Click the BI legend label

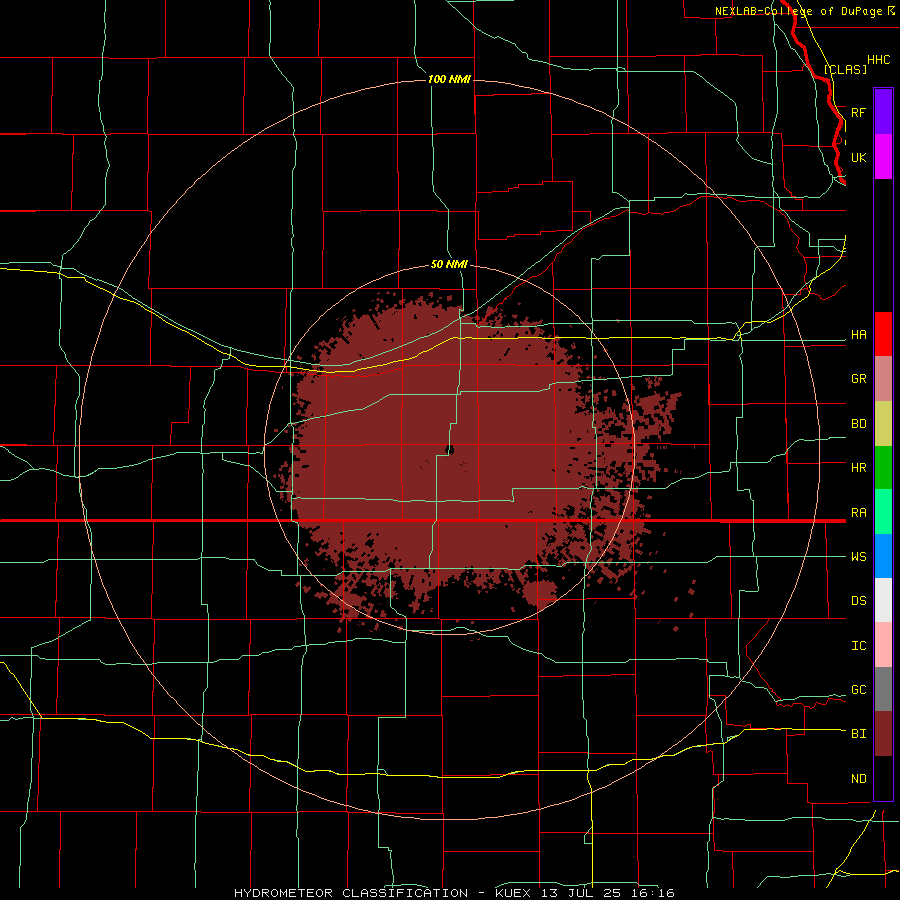point(858,734)
